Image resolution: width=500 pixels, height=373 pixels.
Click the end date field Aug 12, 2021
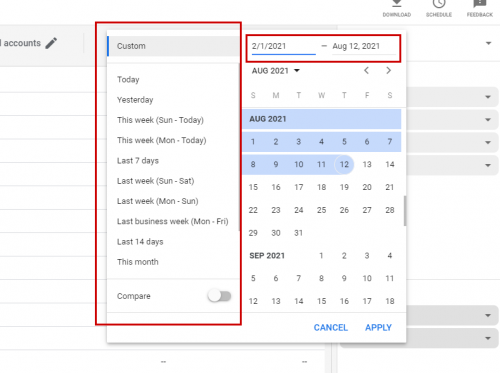click(x=364, y=46)
